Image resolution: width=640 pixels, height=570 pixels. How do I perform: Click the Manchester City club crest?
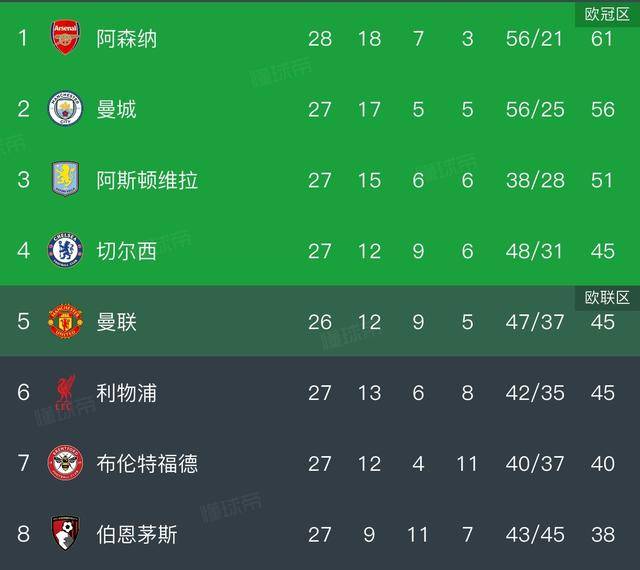click(x=65, y=109)
